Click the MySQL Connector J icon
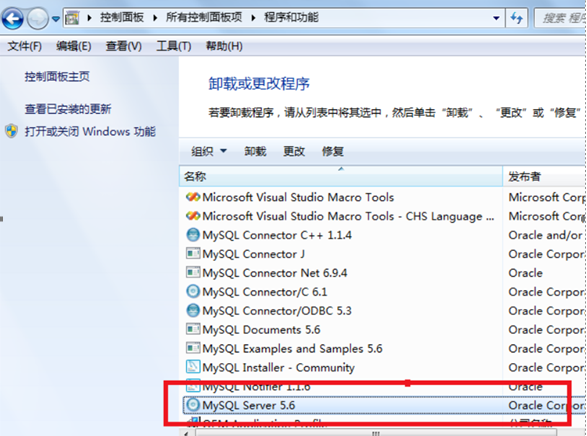The width and height of the screenshot is (587, 436). coord(193,253)
